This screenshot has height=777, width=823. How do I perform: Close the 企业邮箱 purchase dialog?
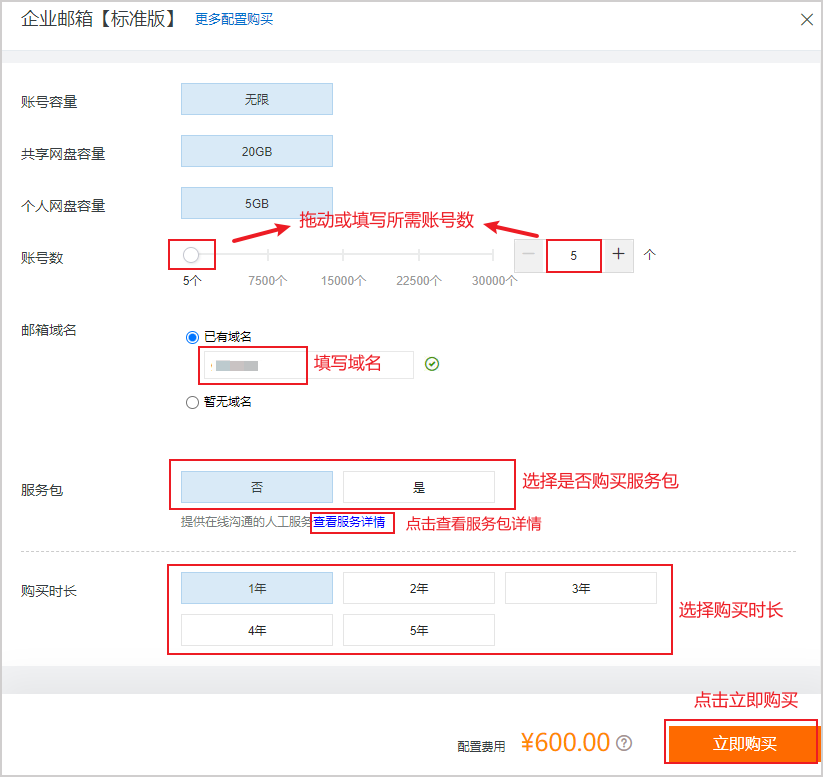(806, 20)
